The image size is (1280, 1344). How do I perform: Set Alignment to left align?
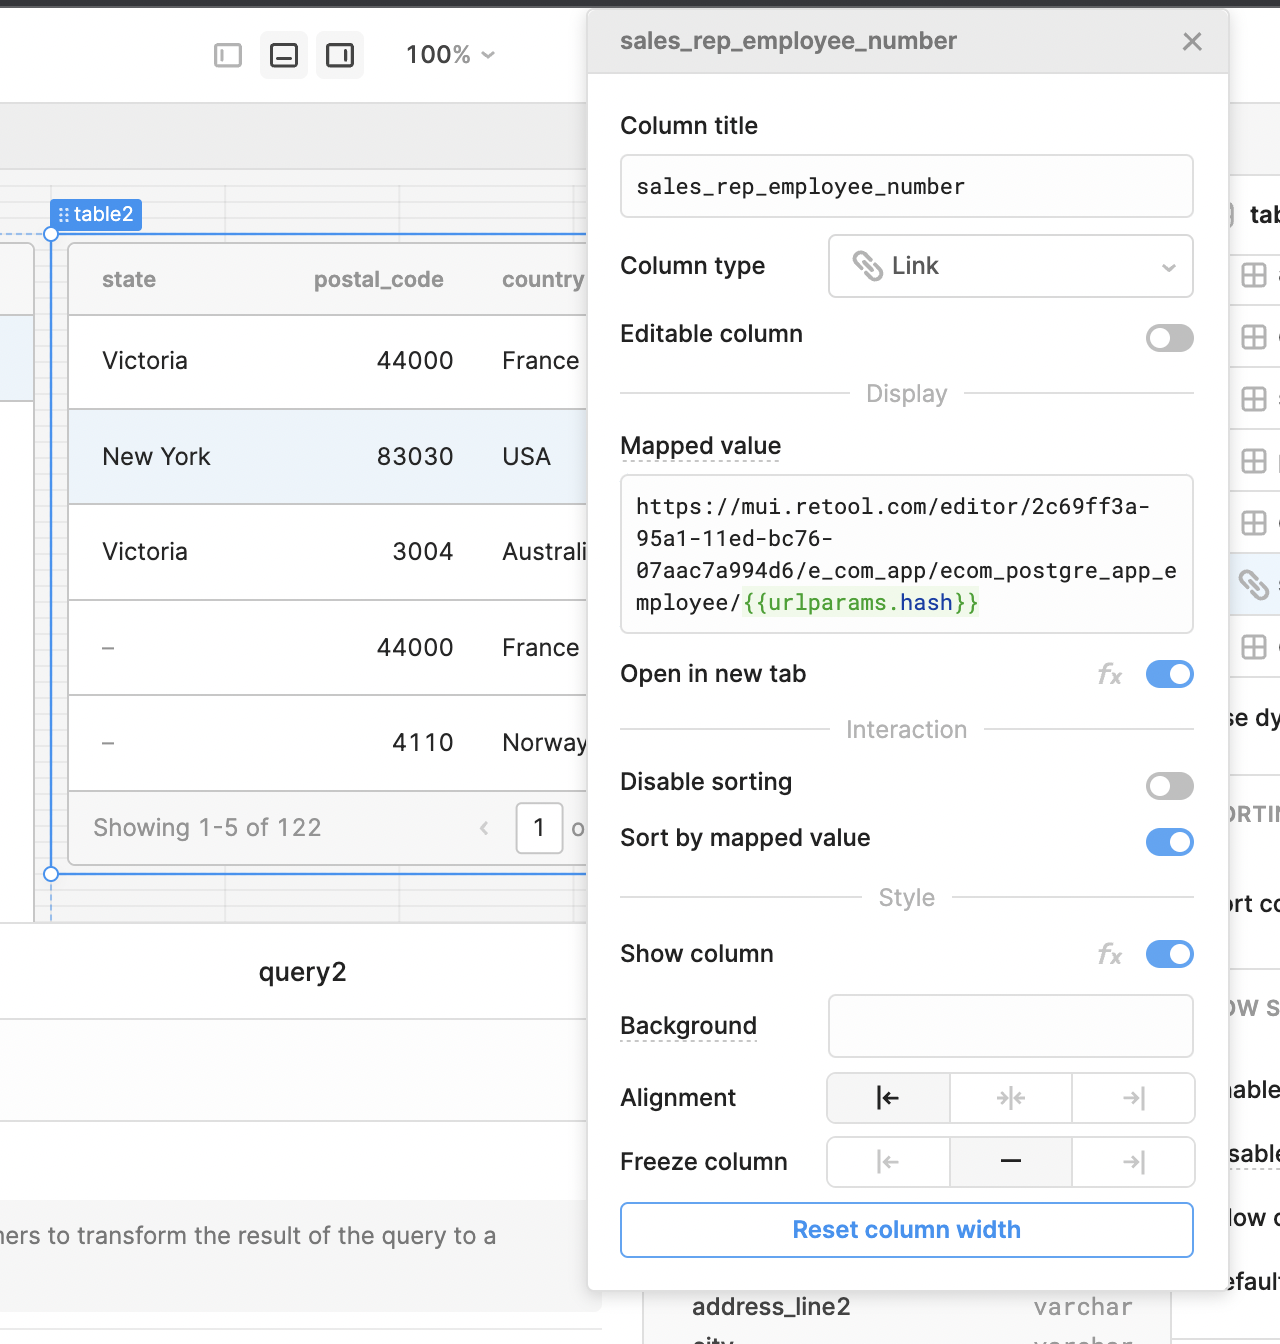(x=888, y=1098)
